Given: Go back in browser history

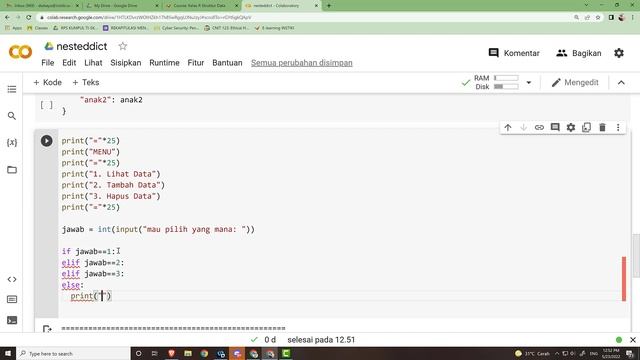Looking at the screenshot, I should click(x=7, y=18).
